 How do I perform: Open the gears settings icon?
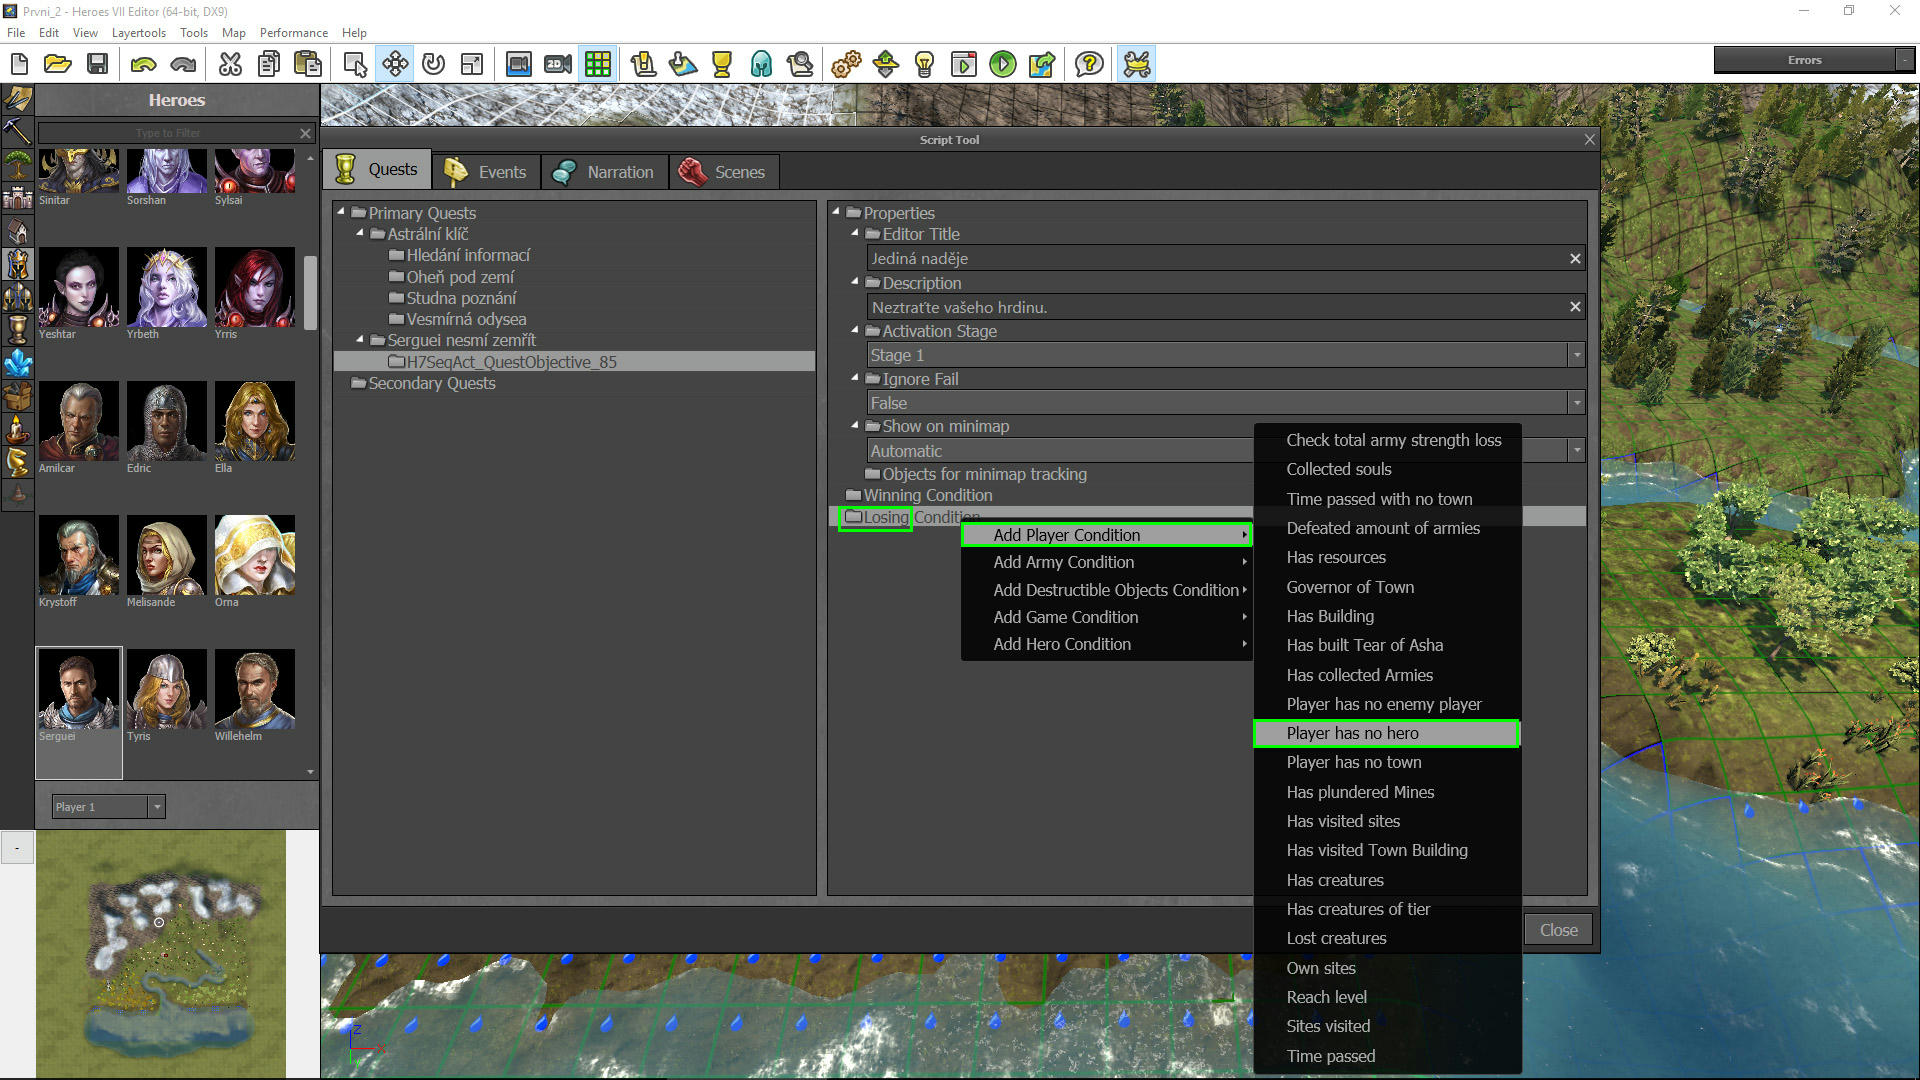pyautogui.click(x=846, y=65)
